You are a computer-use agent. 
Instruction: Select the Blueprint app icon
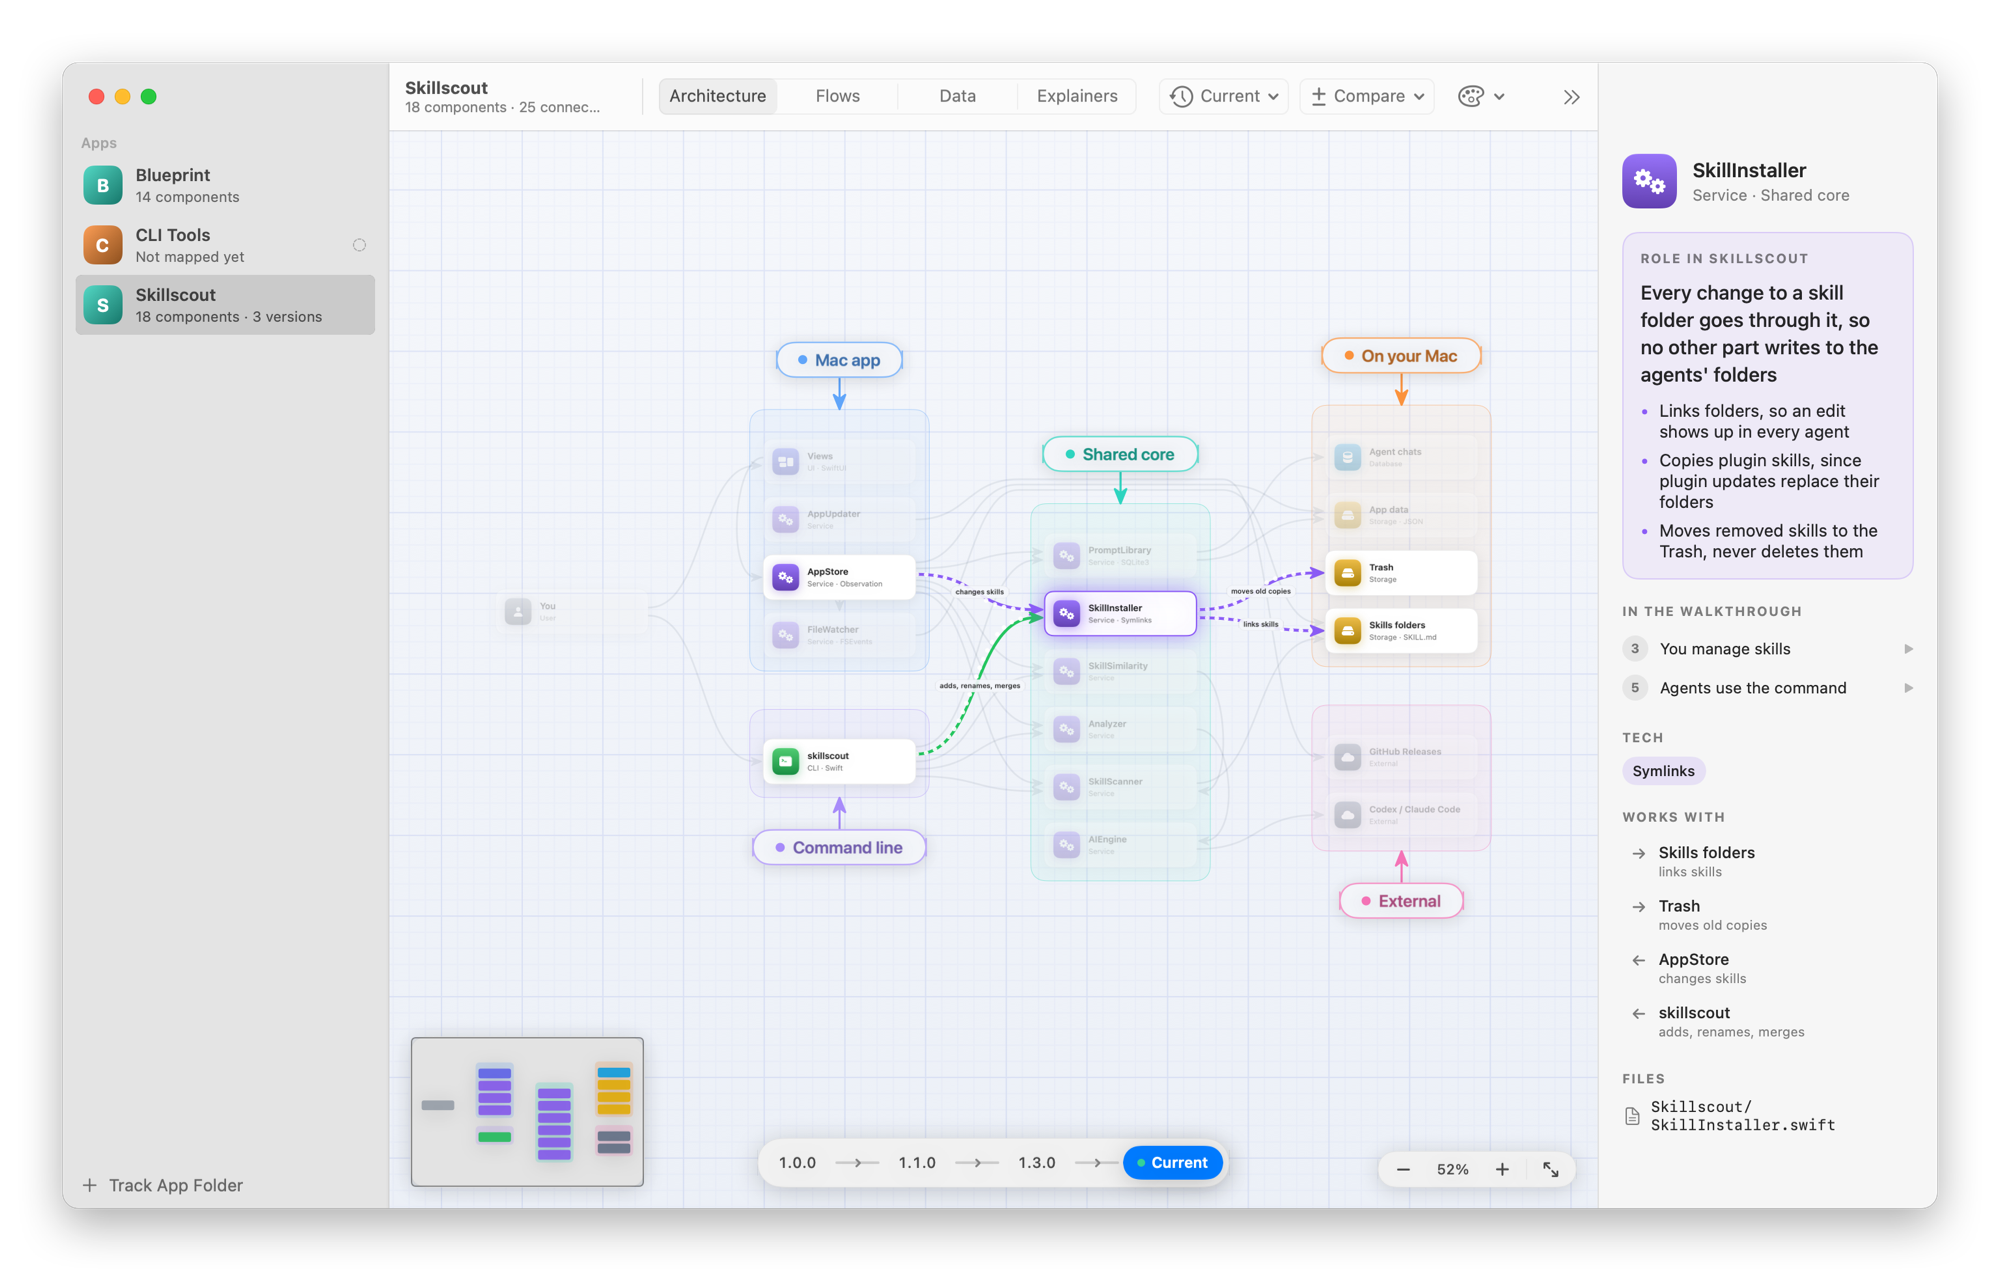[103, 185]
